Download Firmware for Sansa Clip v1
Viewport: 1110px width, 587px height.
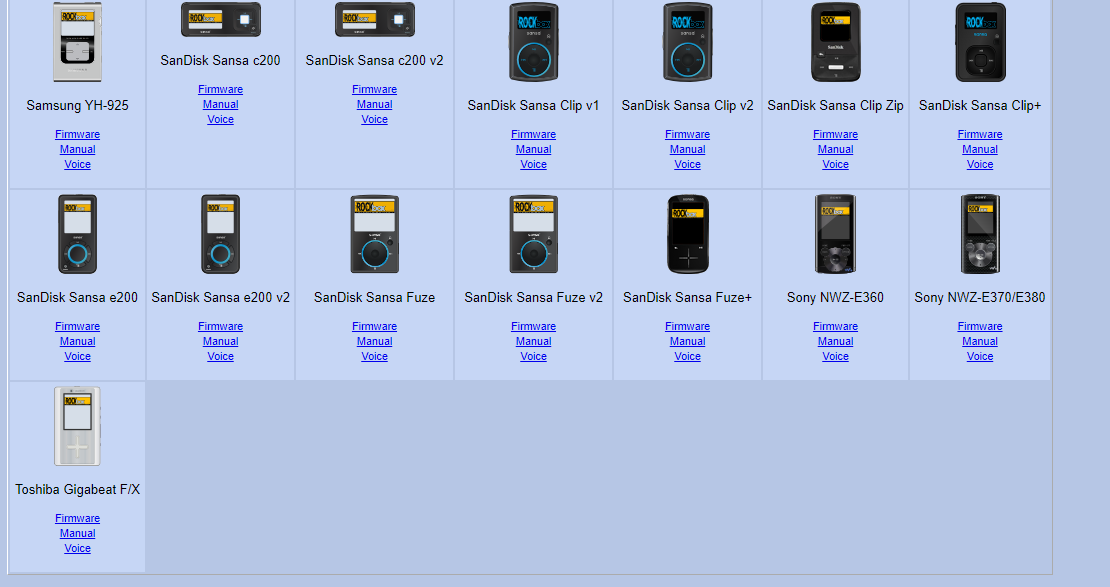pos(533,135)
